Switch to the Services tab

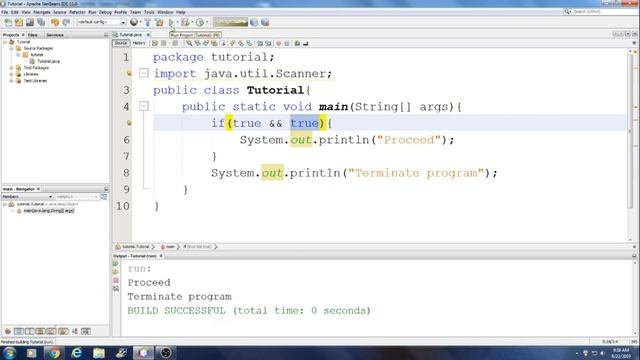55,35
